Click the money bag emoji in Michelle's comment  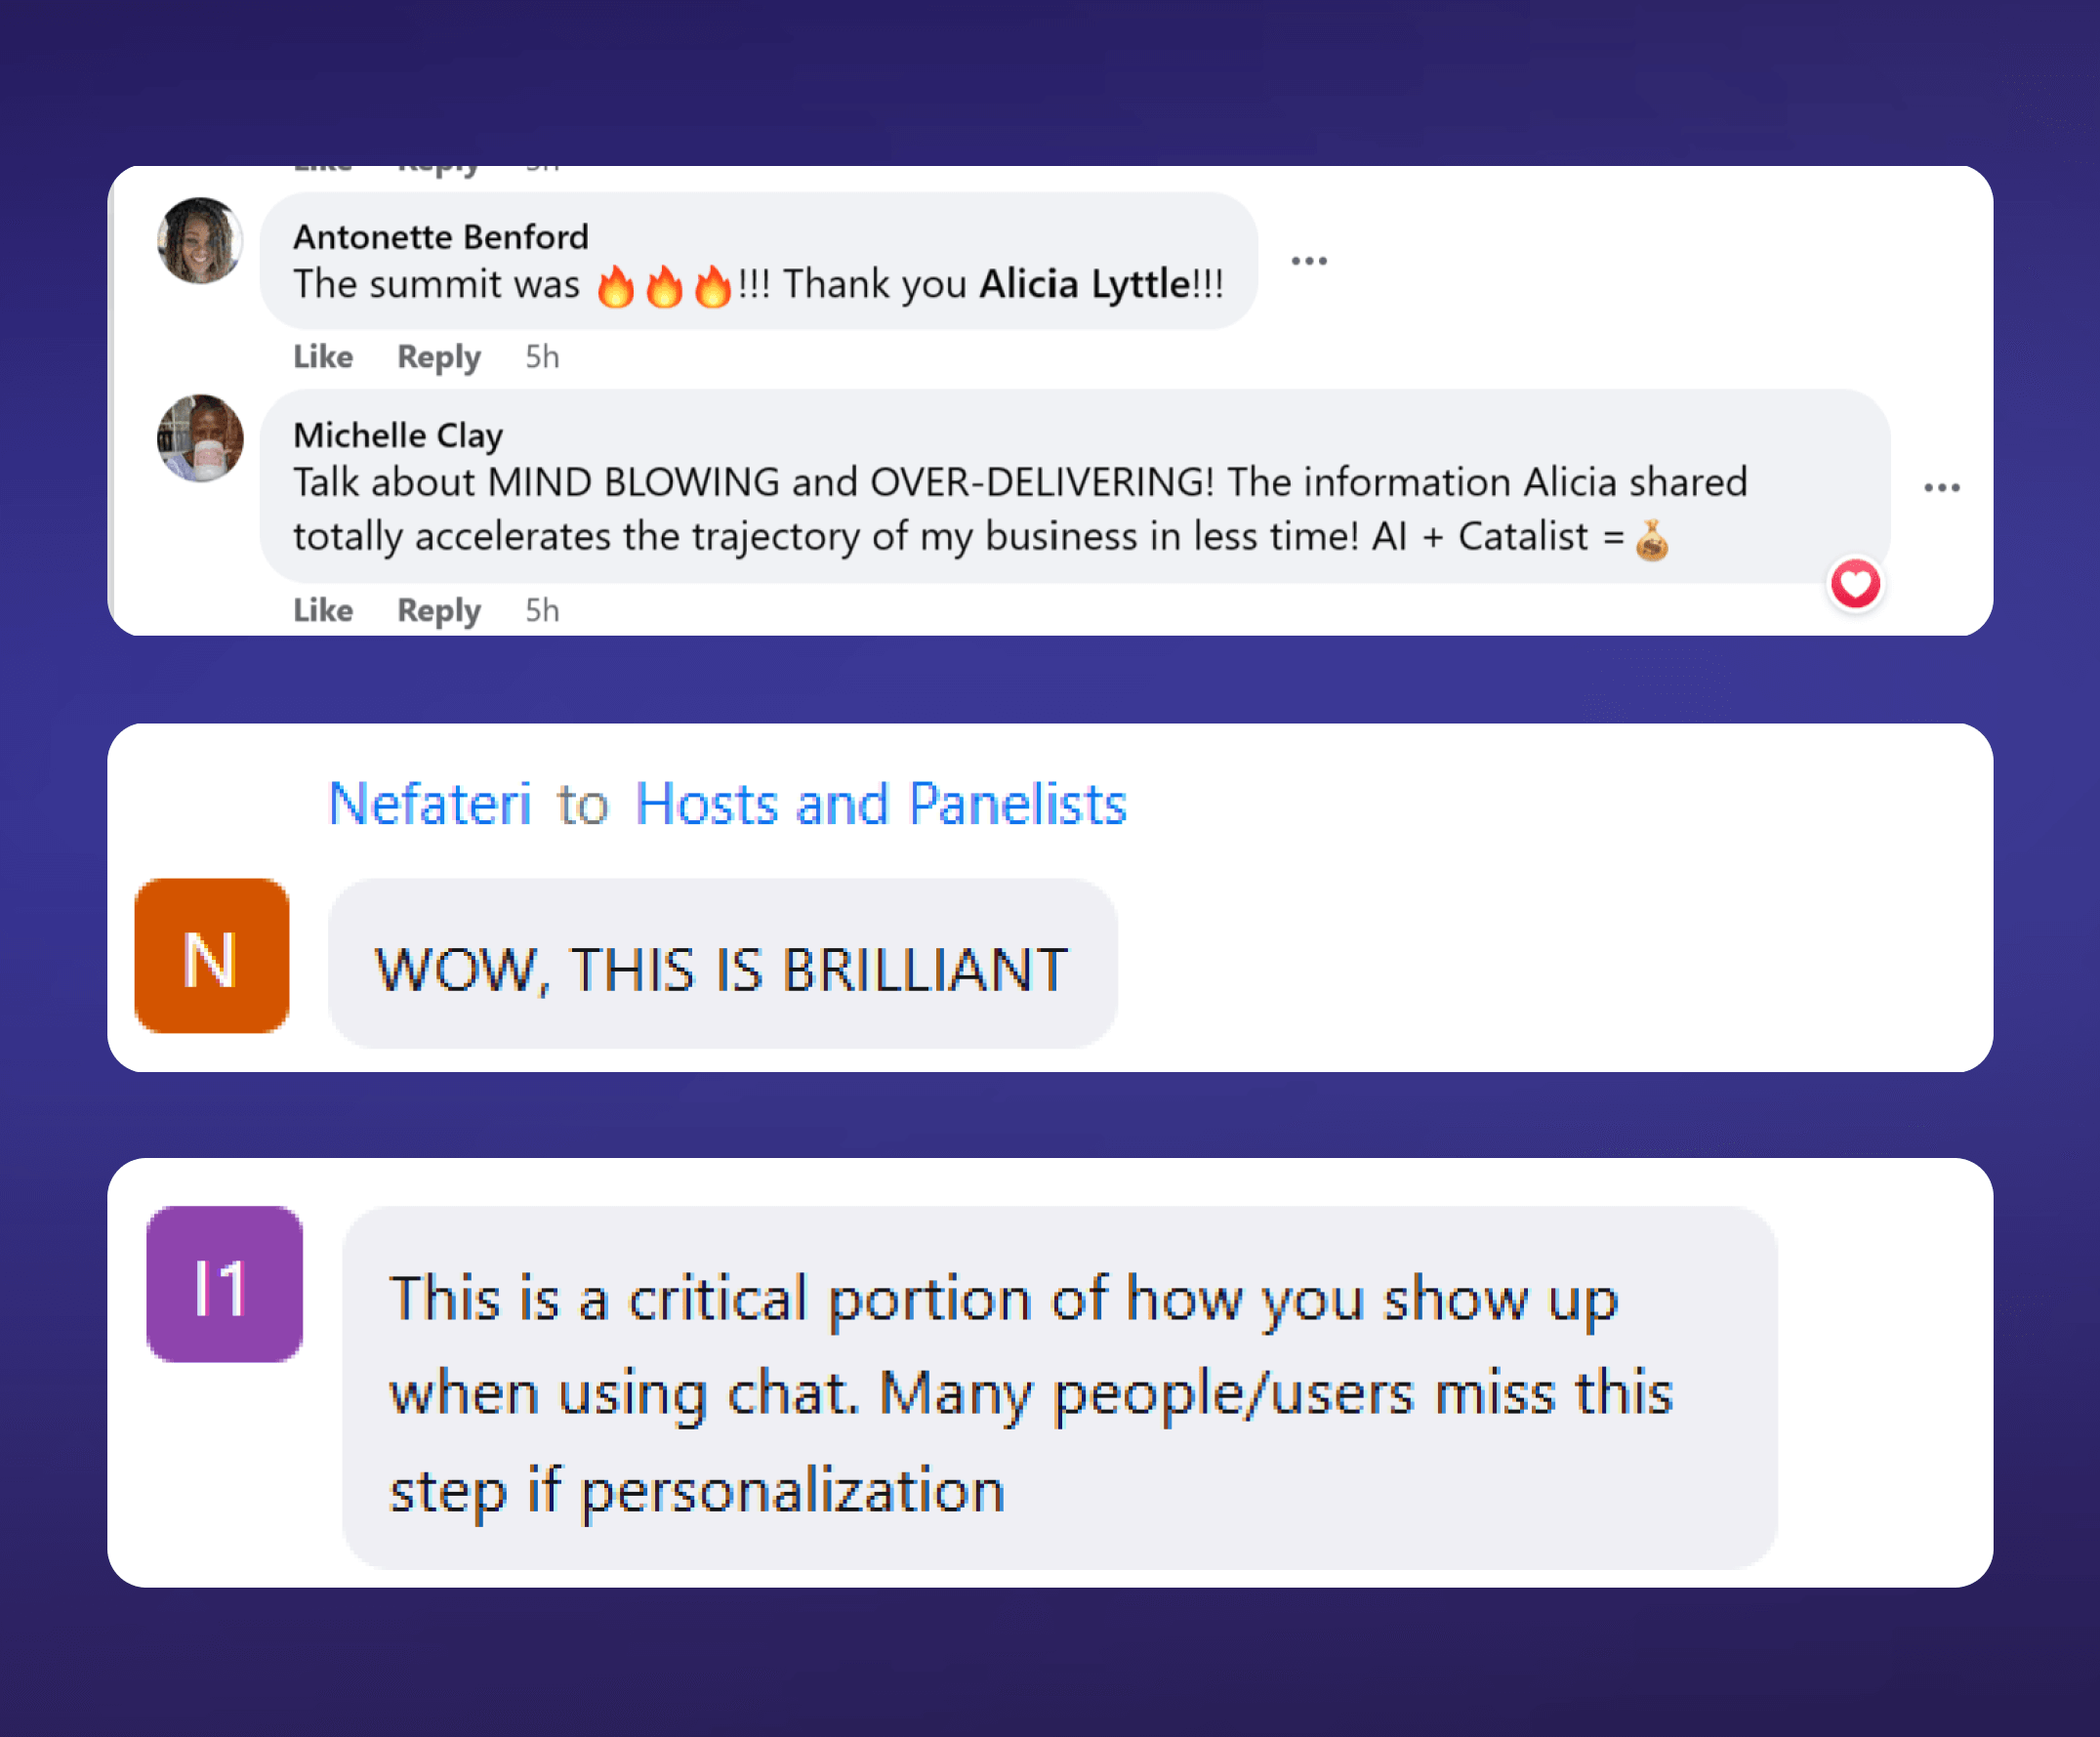[x=1652, y=540]
